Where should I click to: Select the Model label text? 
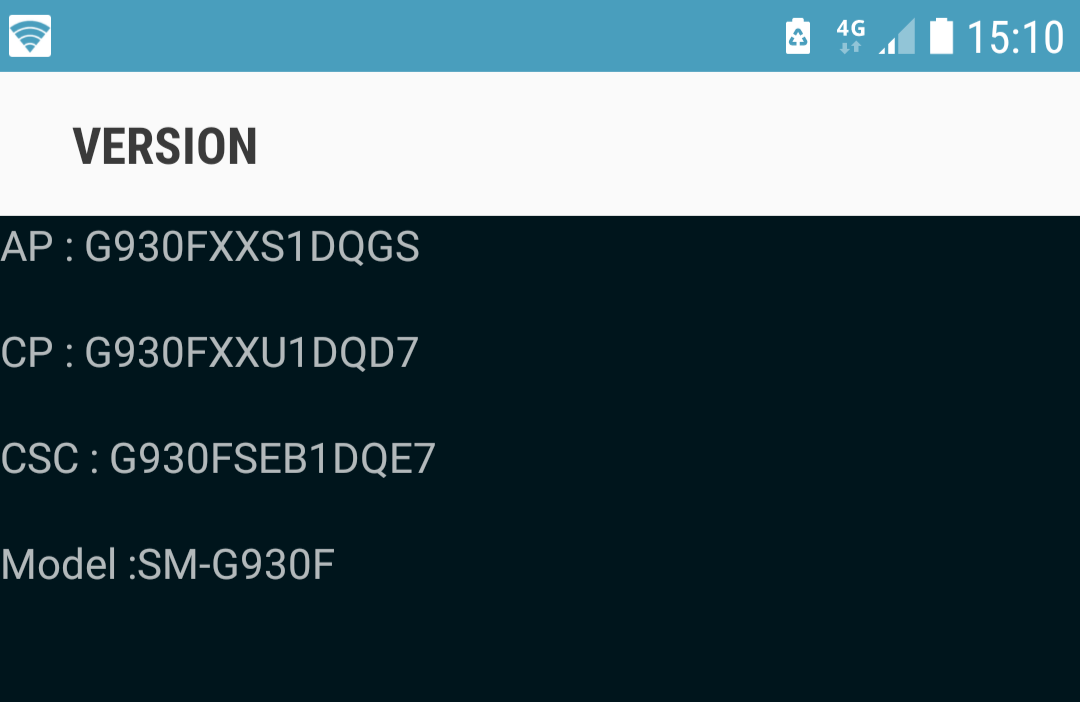click(59, 564)
